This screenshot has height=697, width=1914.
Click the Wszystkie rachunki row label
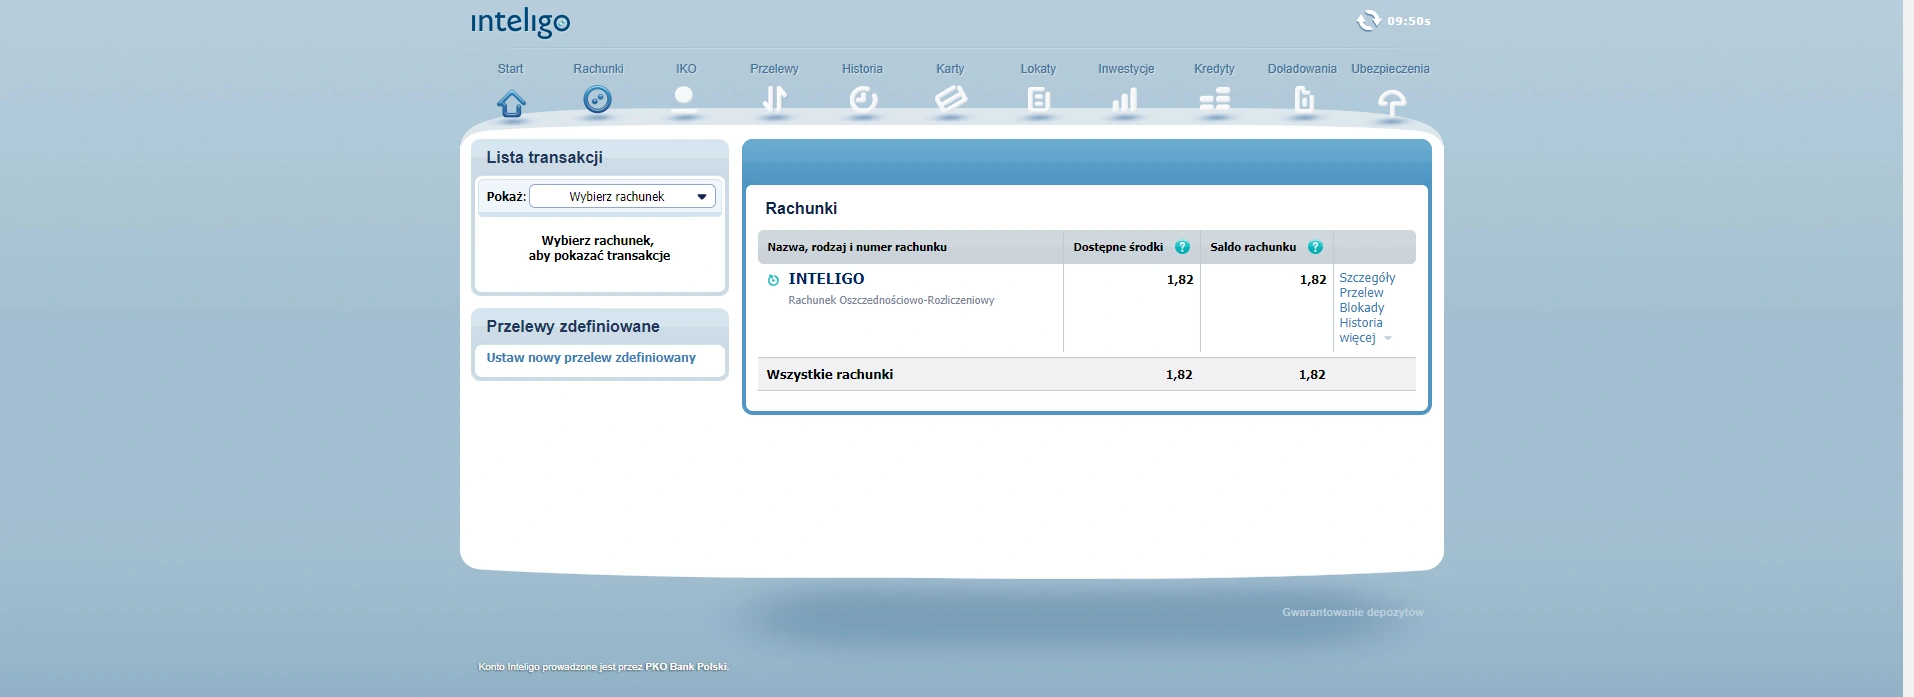click(830, 375)
